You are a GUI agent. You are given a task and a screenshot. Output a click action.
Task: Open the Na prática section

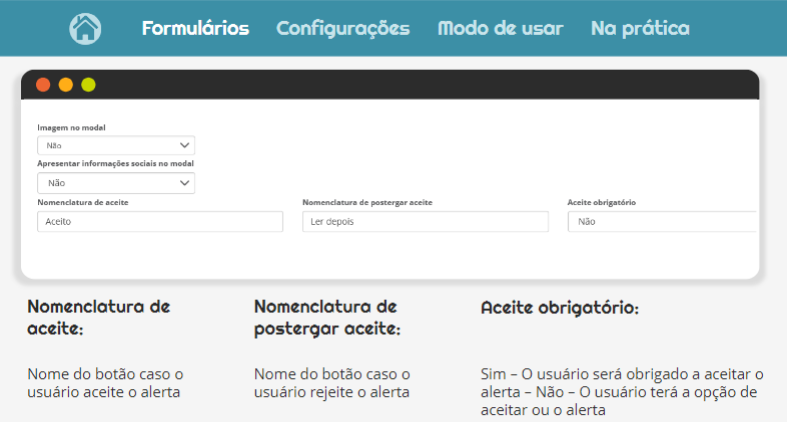(x=640, y=29)
